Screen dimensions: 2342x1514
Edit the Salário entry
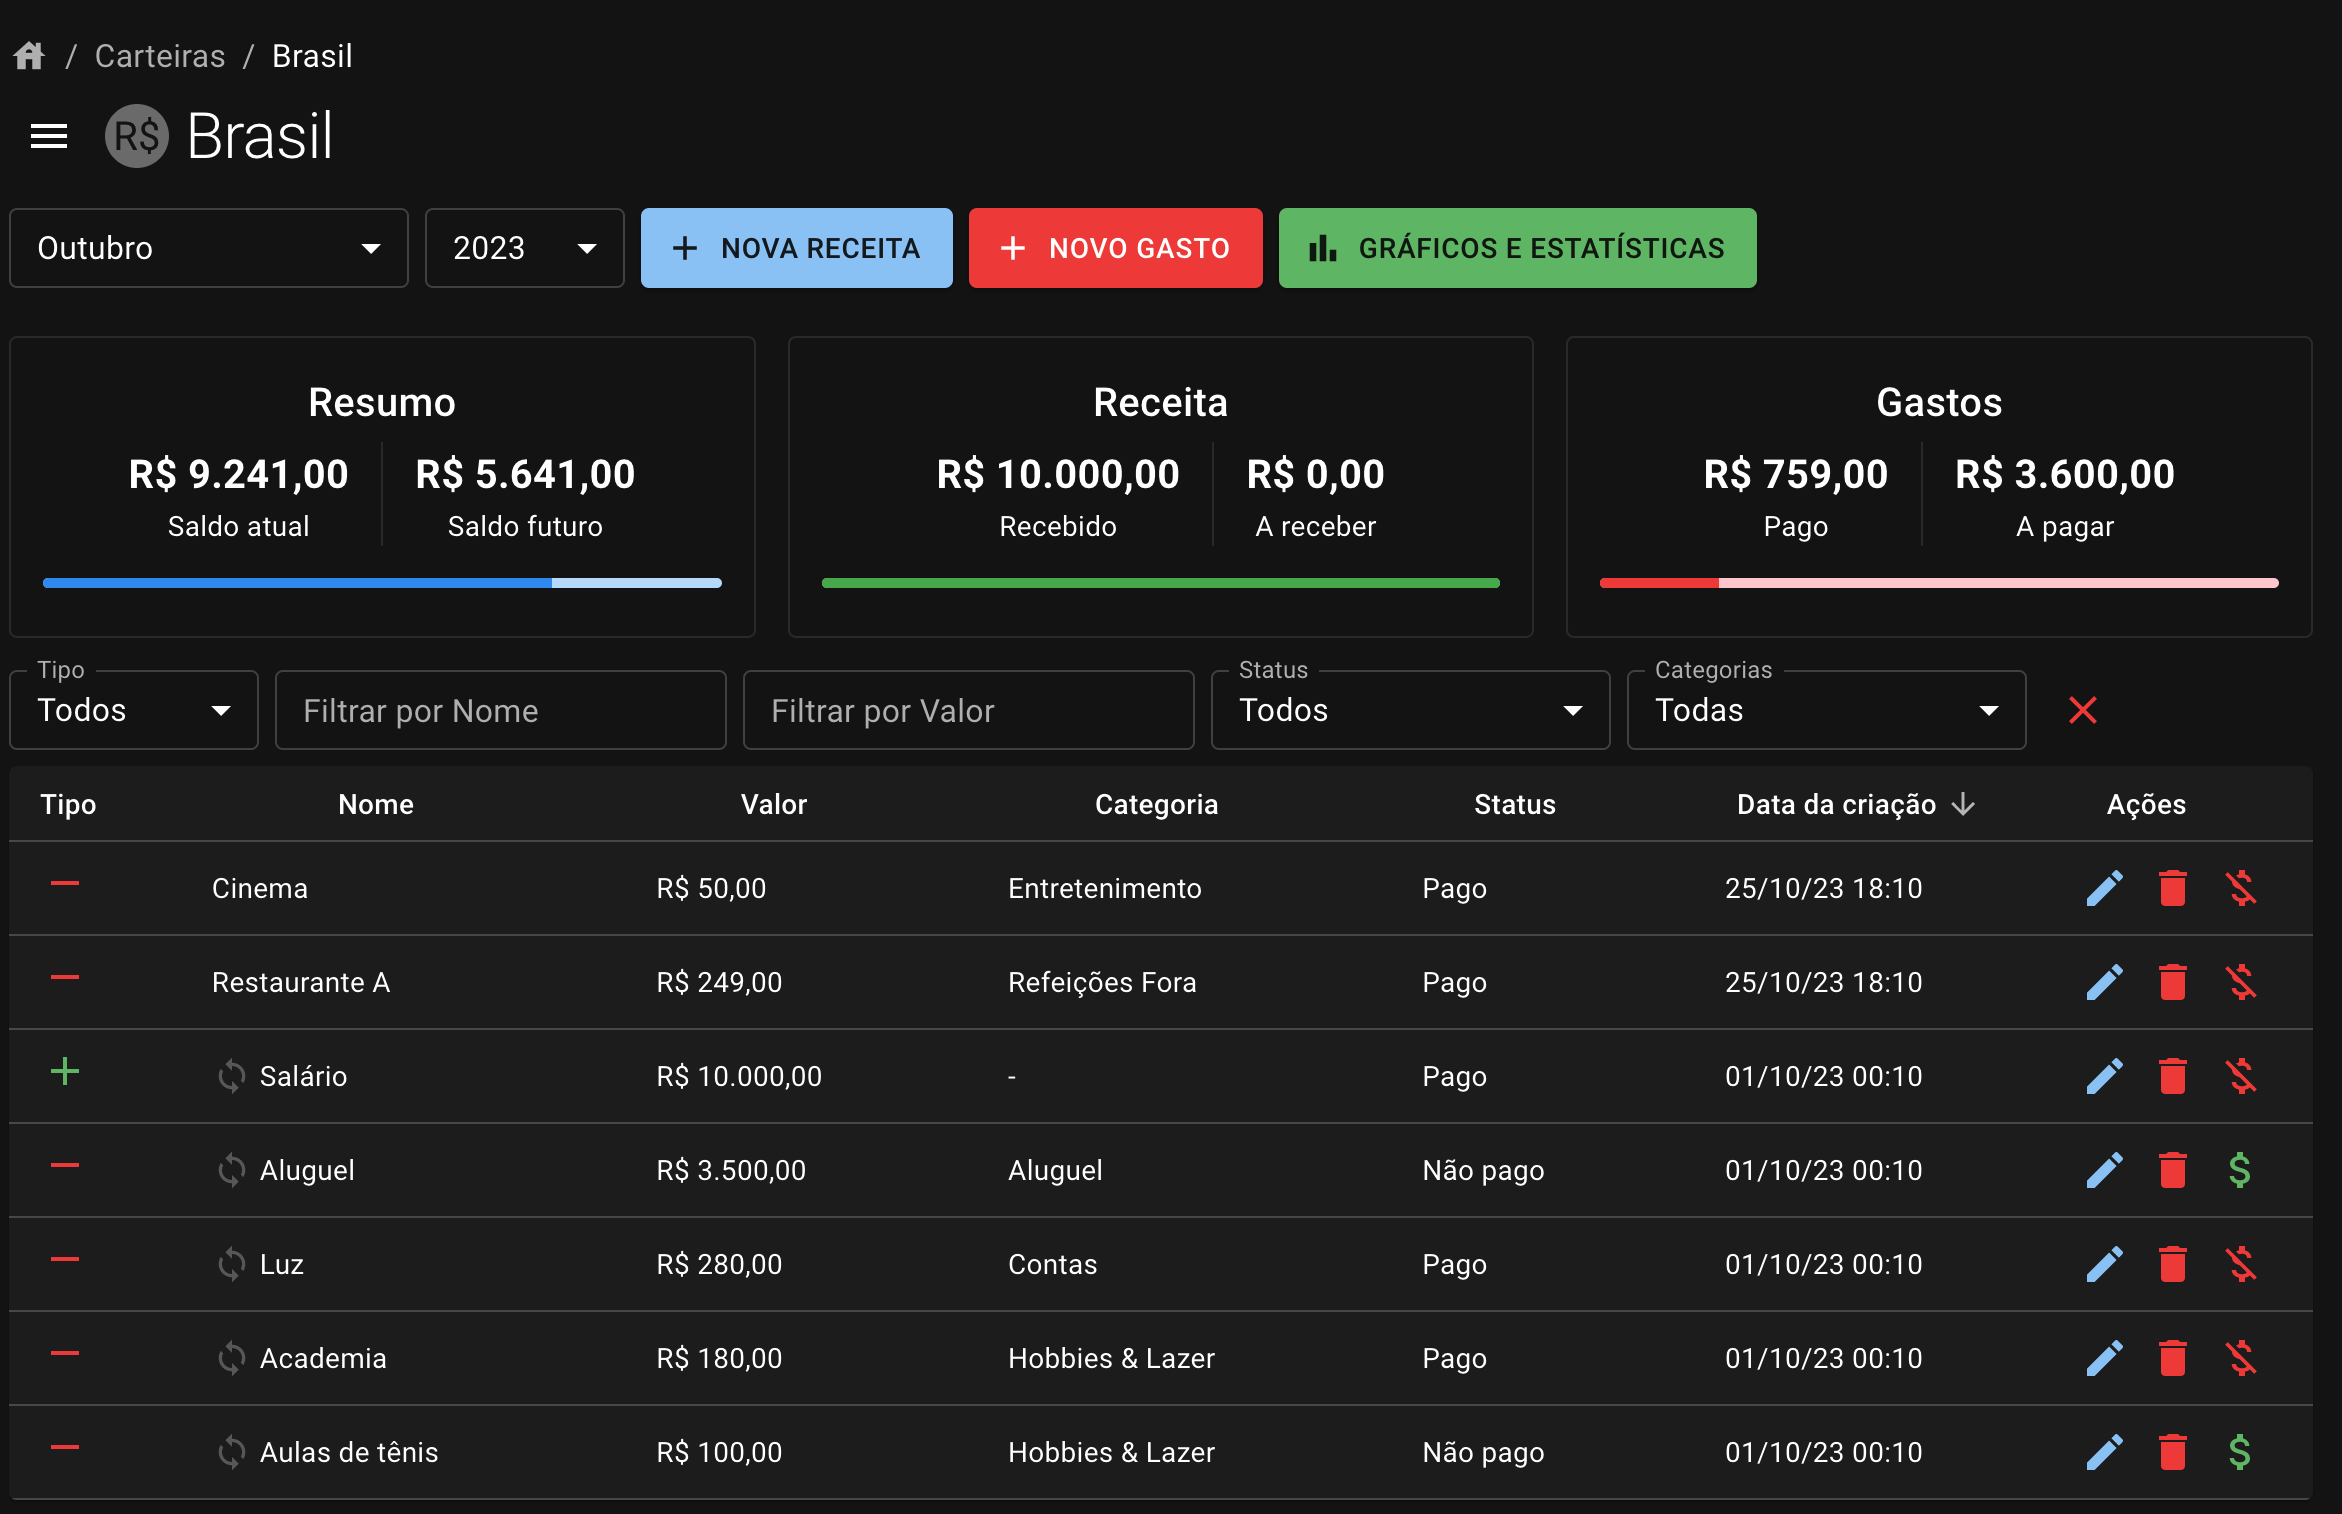coord(2104,1076)
